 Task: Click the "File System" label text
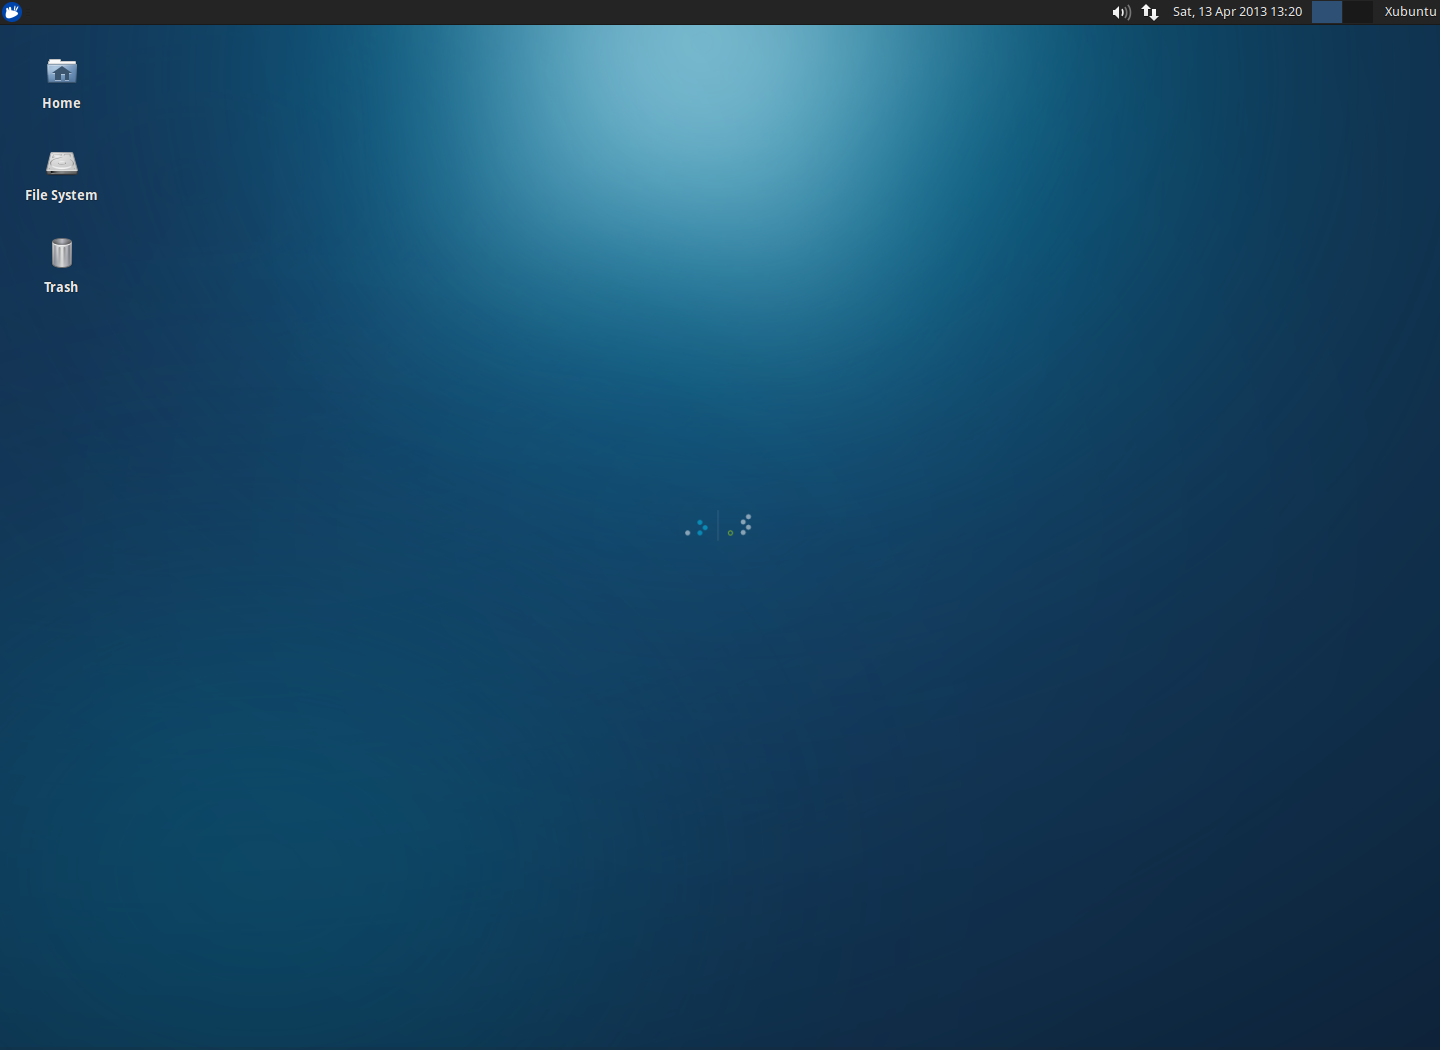[x=61, y=195]
